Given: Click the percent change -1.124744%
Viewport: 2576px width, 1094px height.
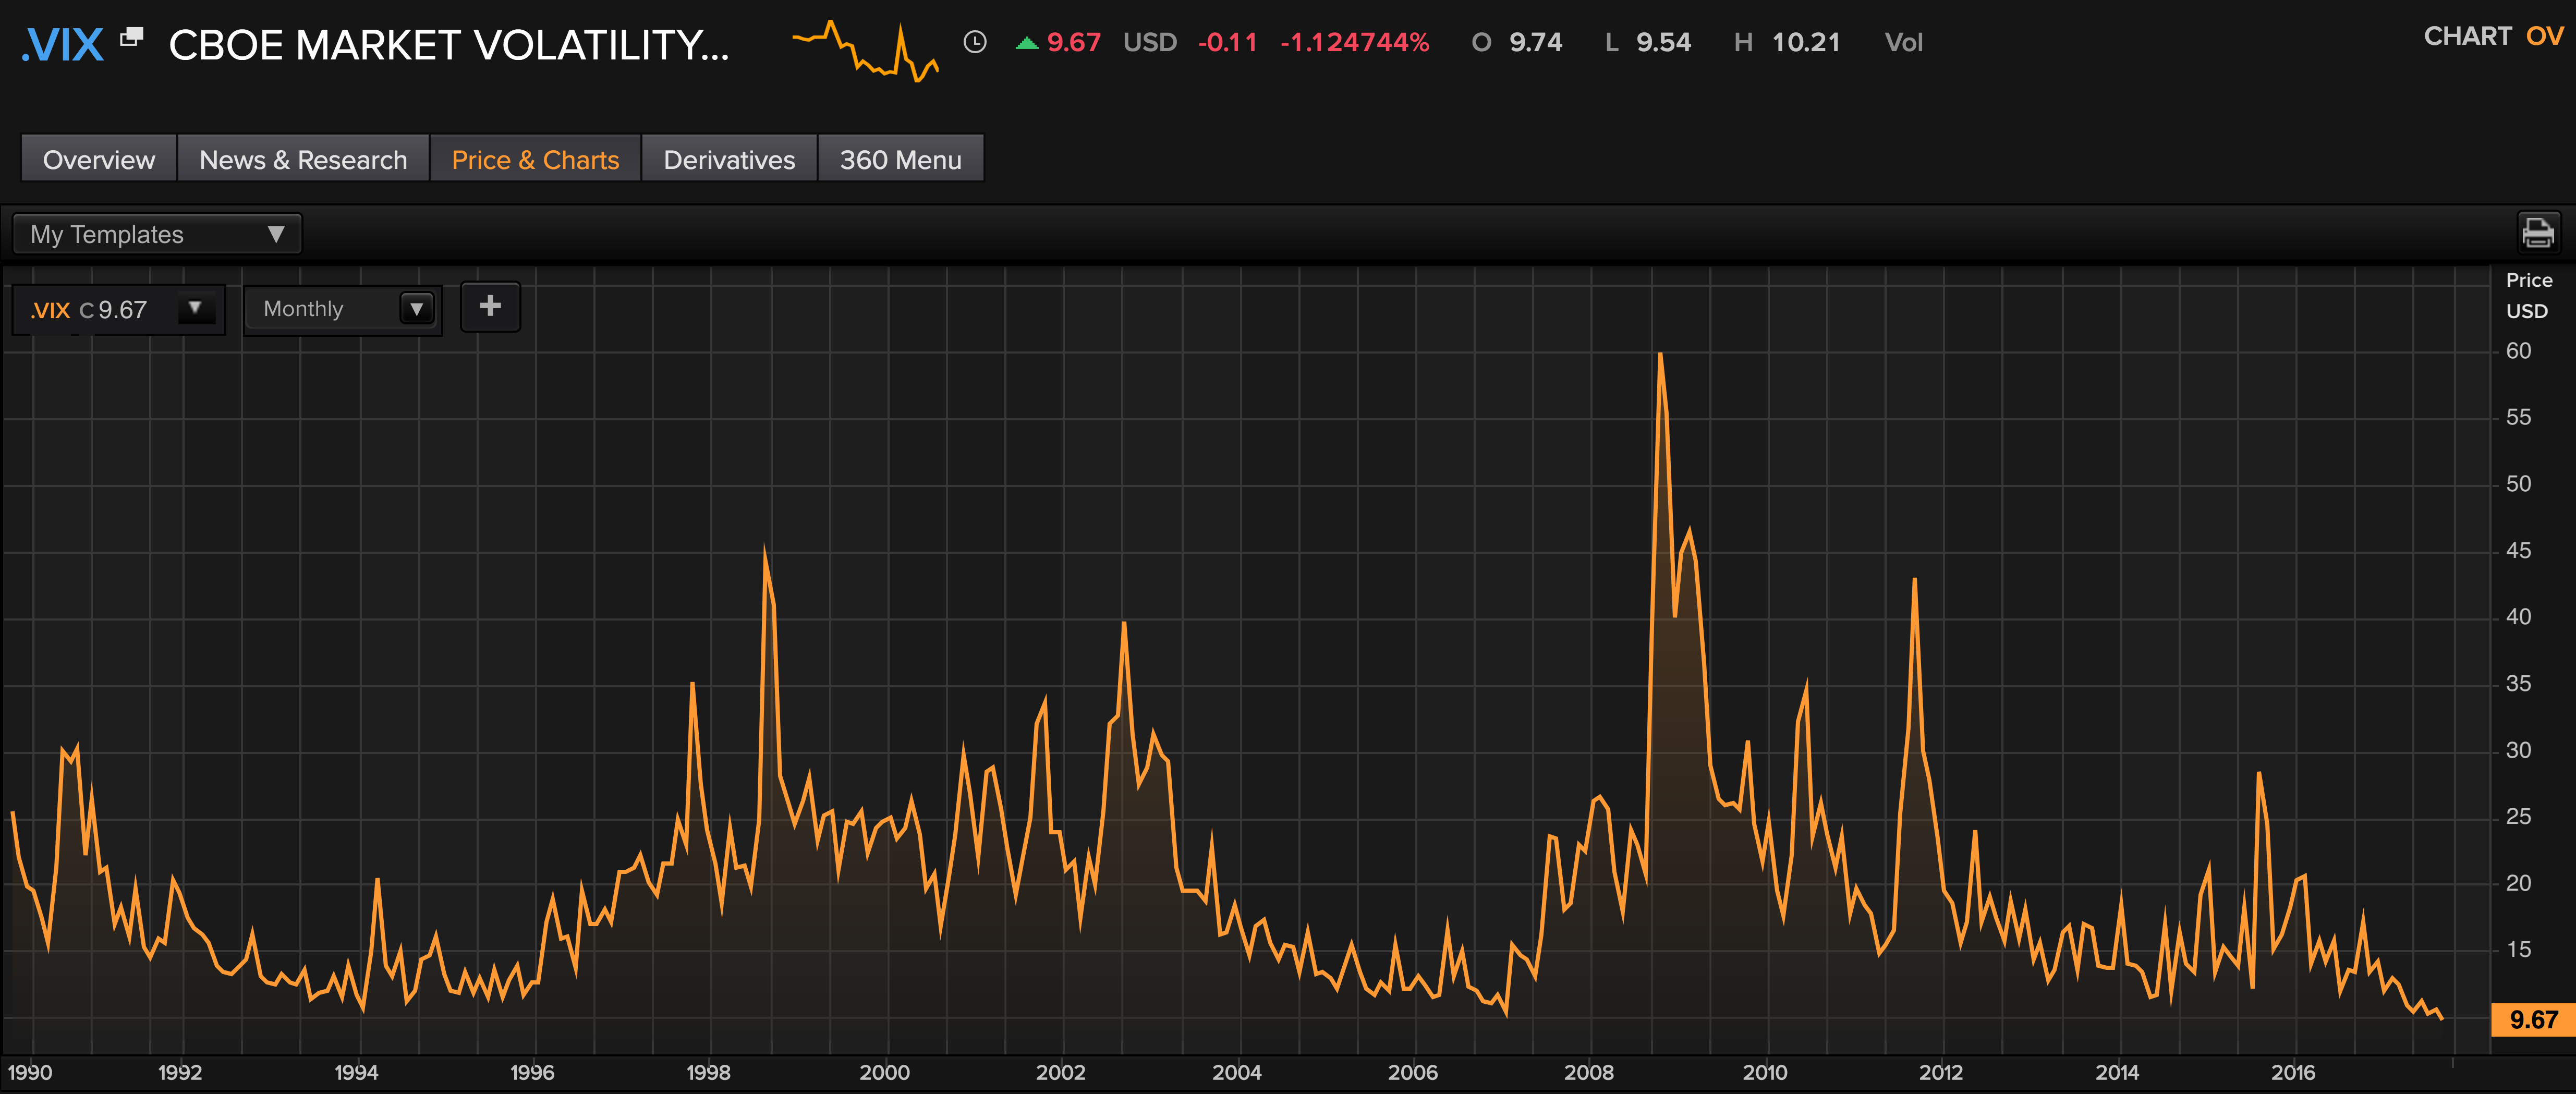Looking at the screenshot, I should click(x=1354, y=42).
